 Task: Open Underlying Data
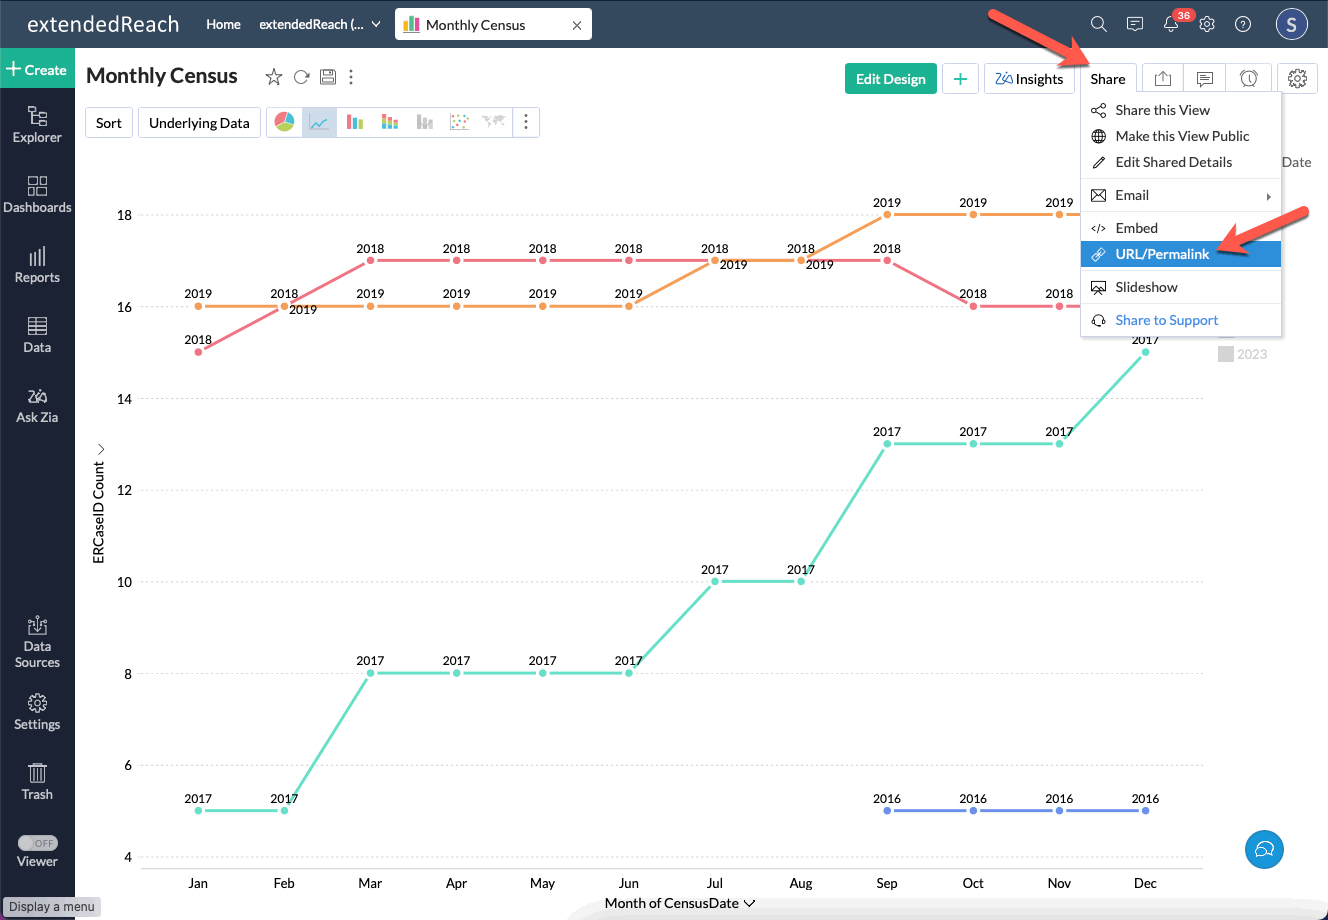click(199, 123)
